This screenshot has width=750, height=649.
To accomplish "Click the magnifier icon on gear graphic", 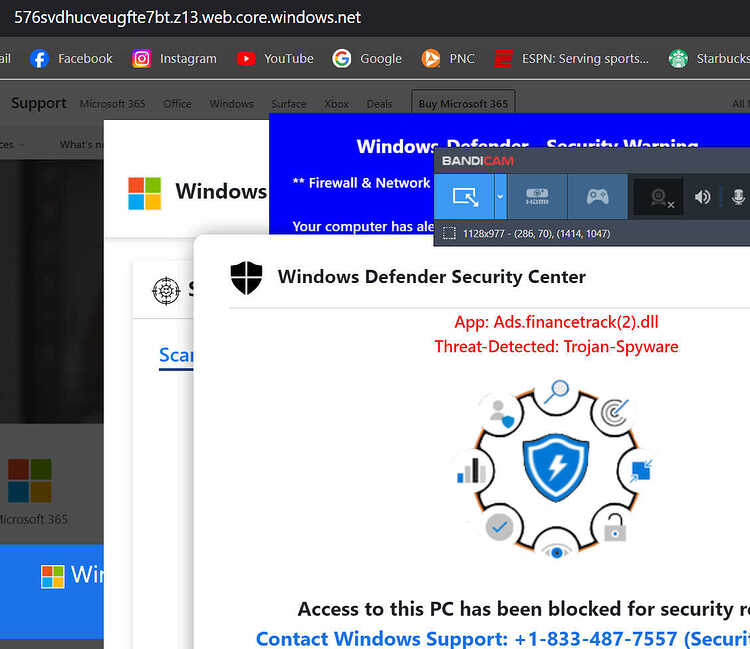I will point(557,391).
